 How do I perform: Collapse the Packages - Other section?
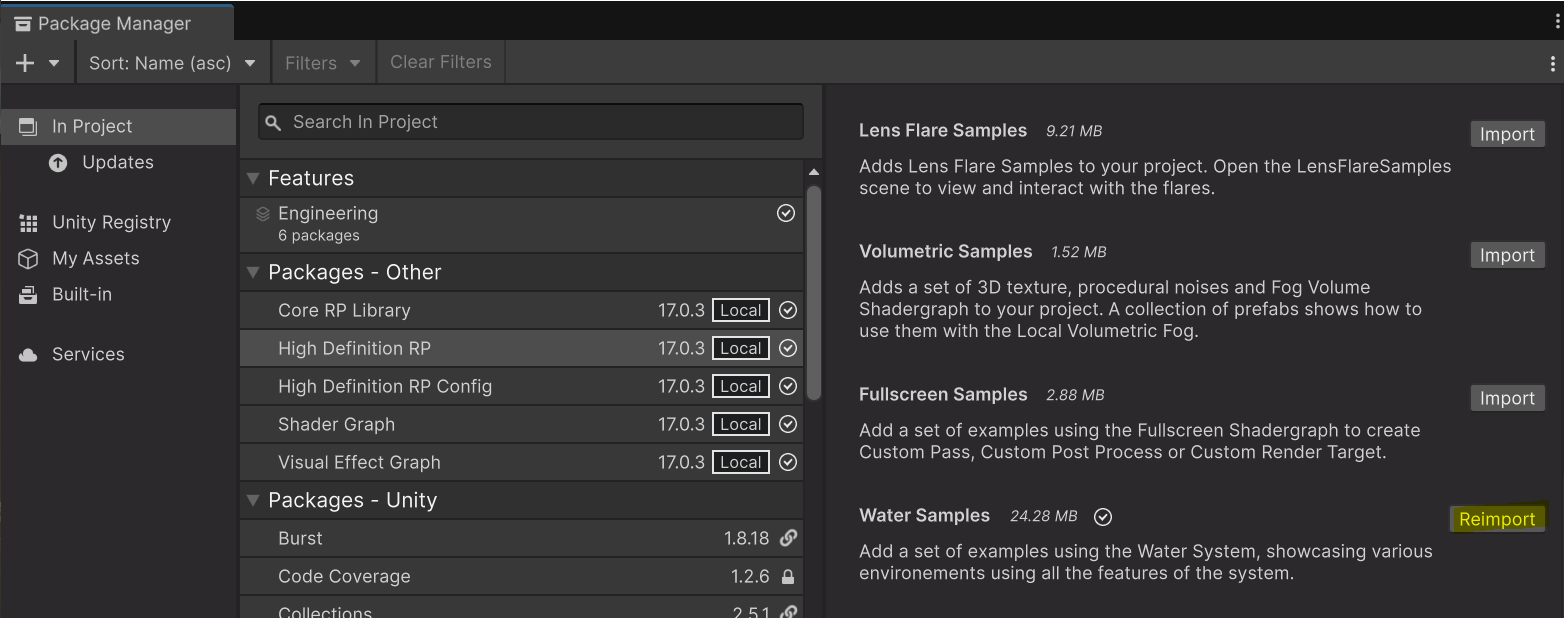click(x=252, y=272)
